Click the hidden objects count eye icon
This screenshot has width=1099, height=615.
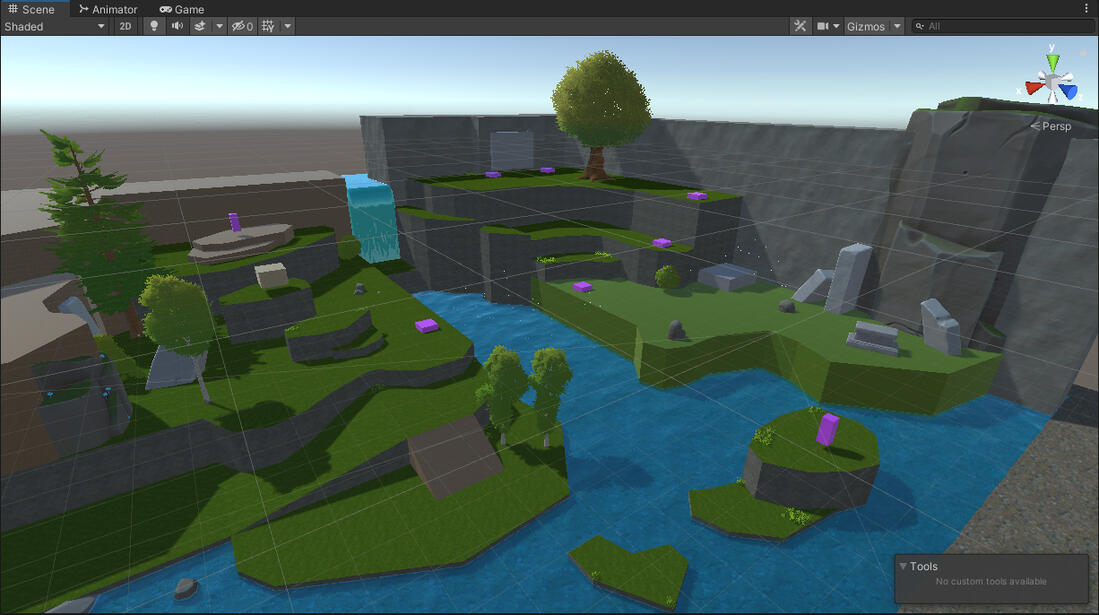pyautogui.click(x=240, y=26)
